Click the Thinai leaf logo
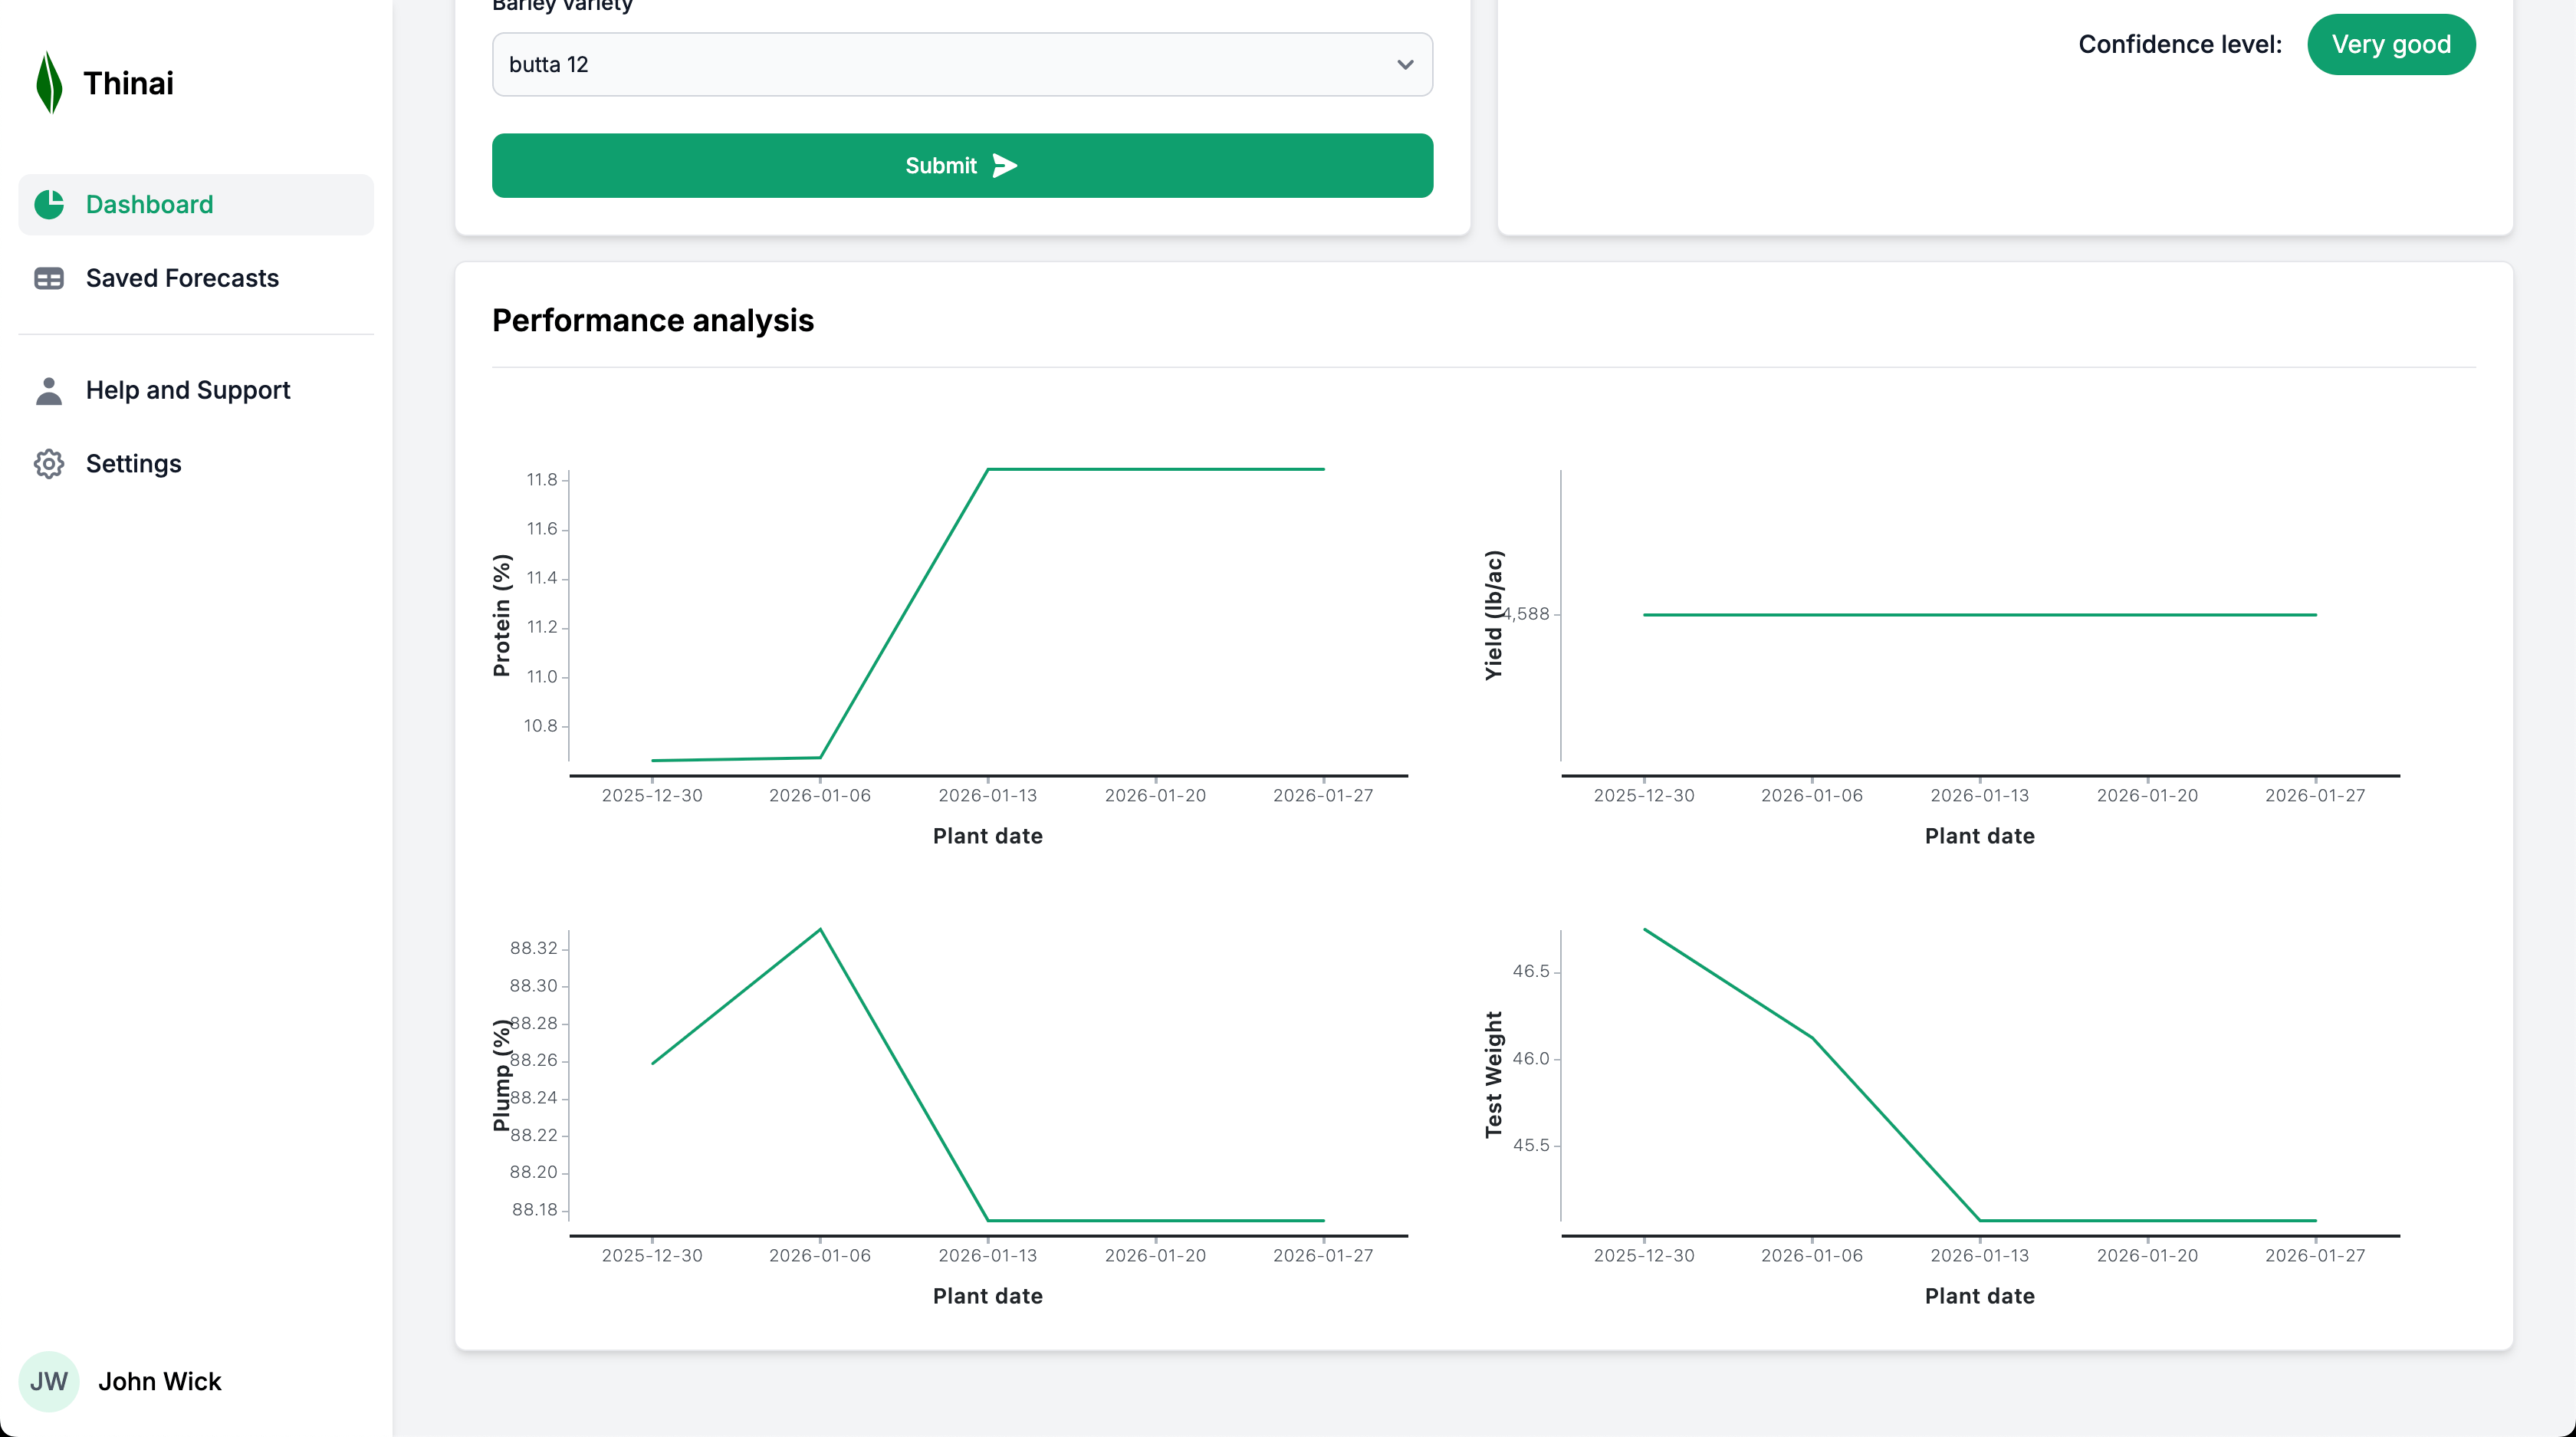This screenshot has height=1437, width=2576. pos(49,82)
